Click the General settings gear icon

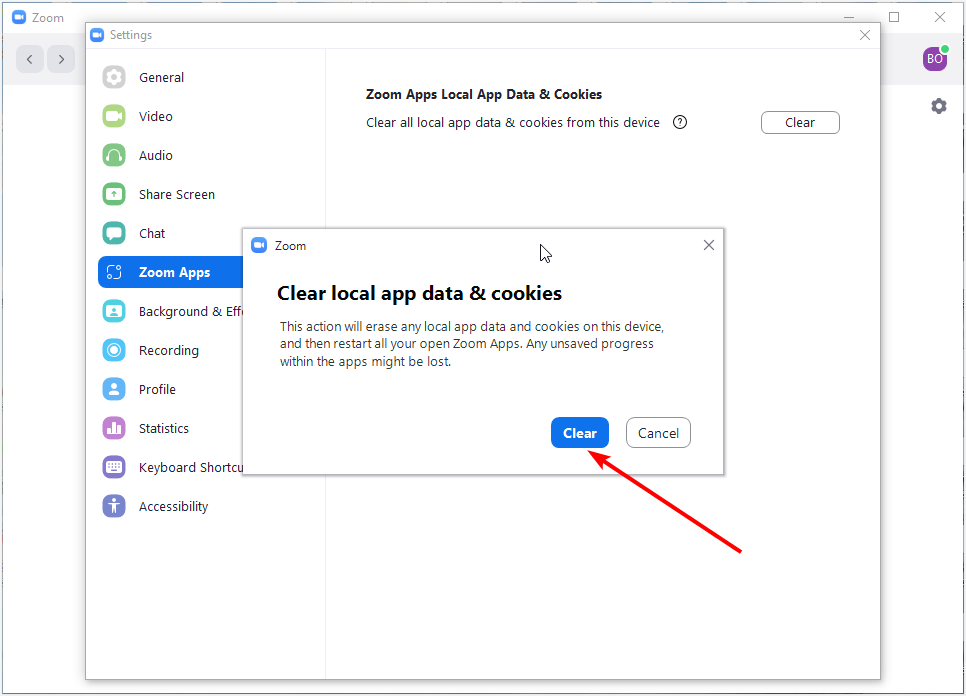[x=114, y=77]
